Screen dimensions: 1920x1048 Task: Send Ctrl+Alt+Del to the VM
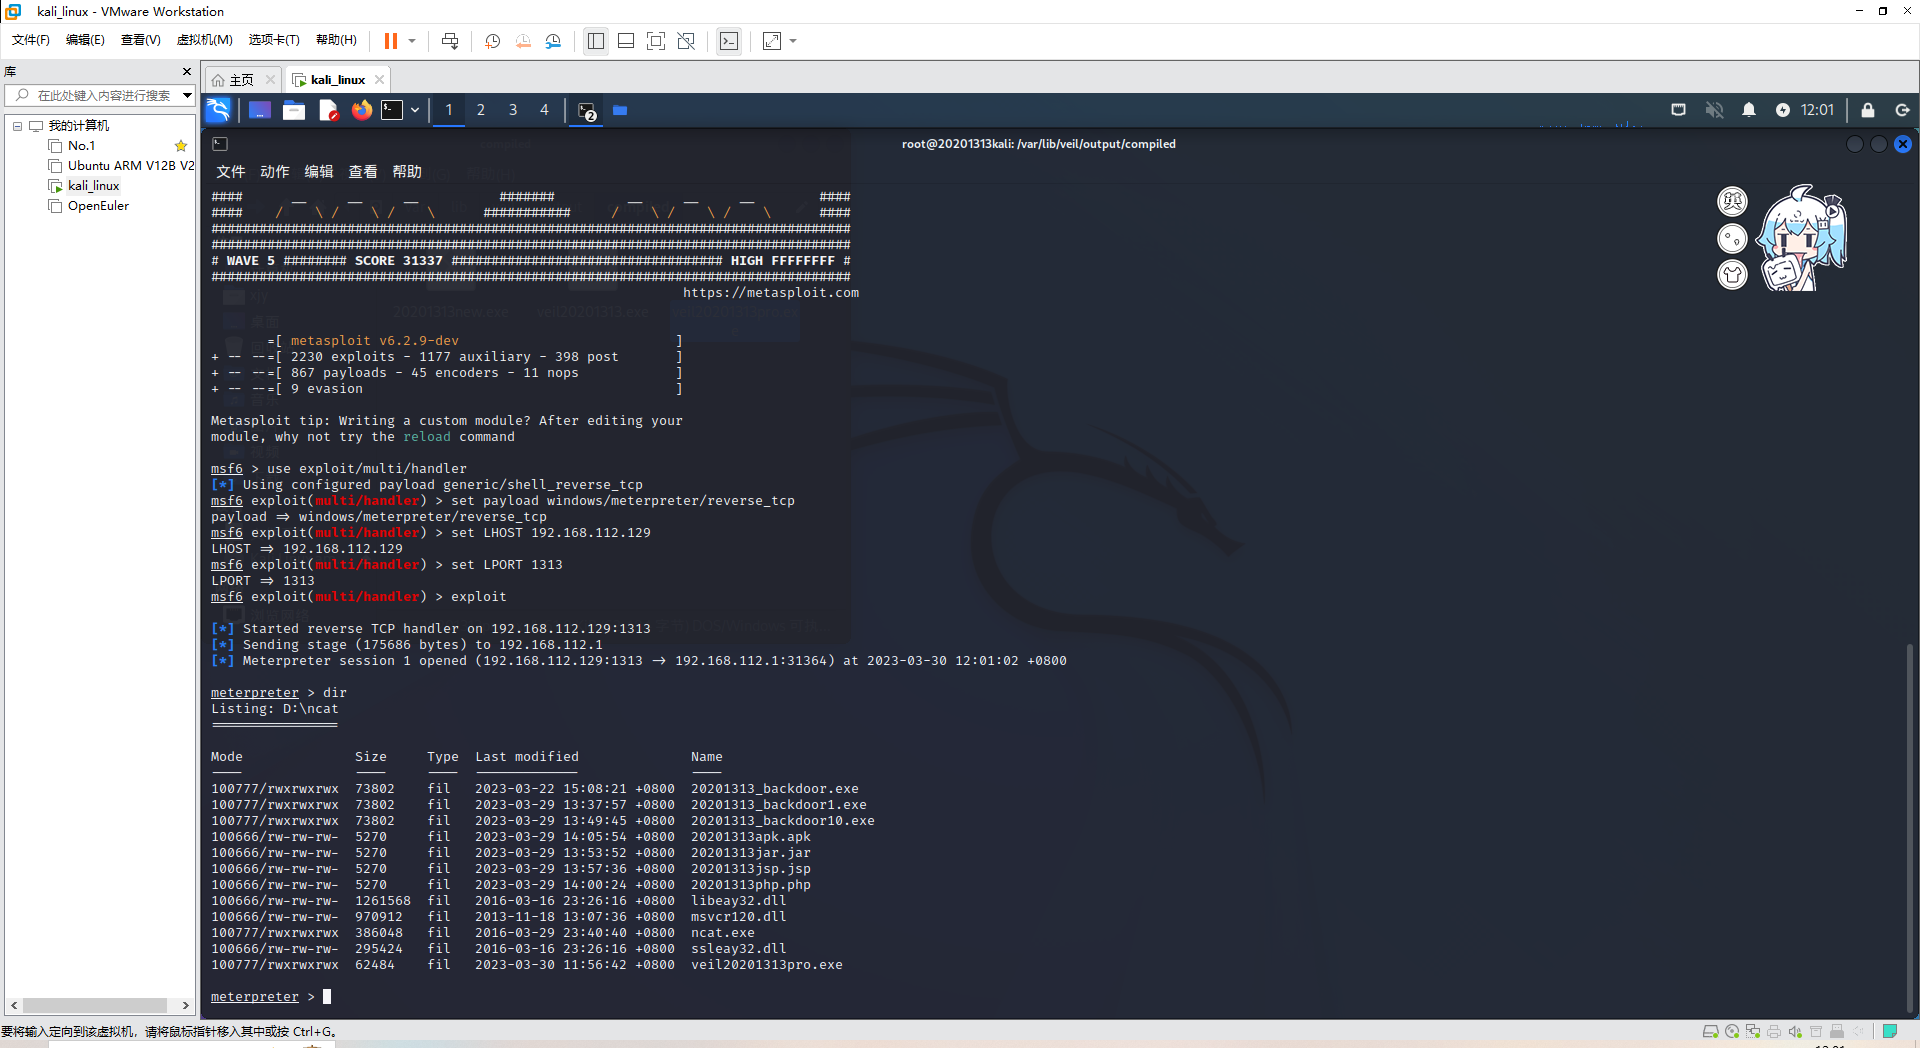450,41
